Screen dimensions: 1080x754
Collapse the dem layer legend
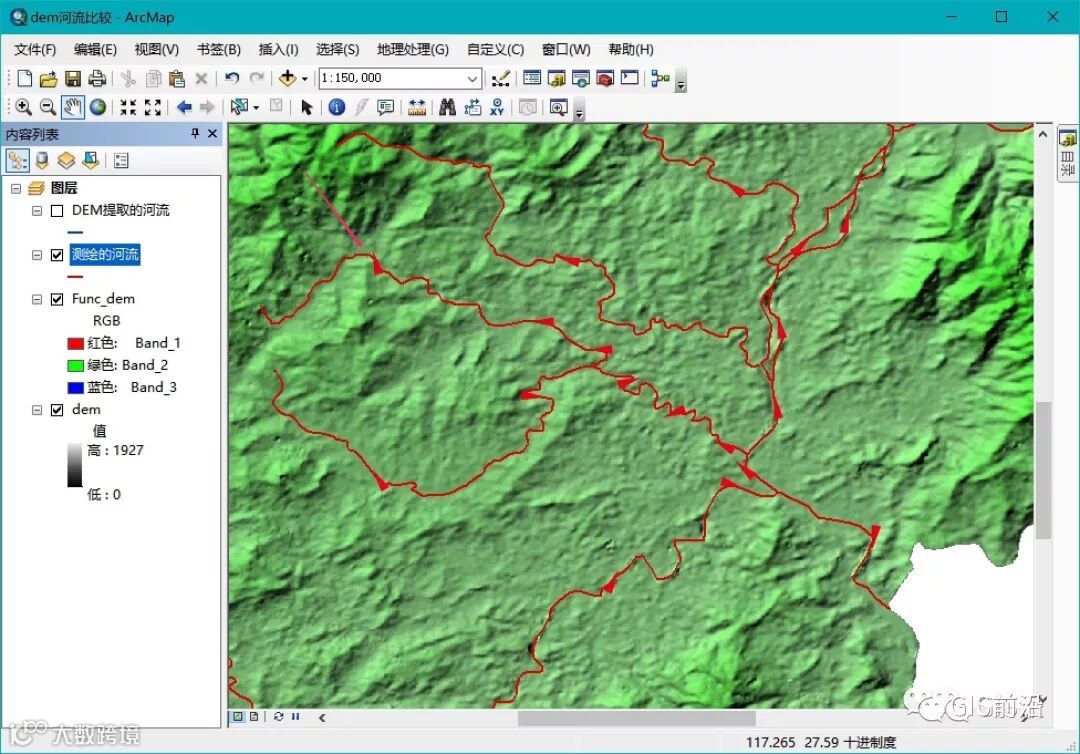37,410
